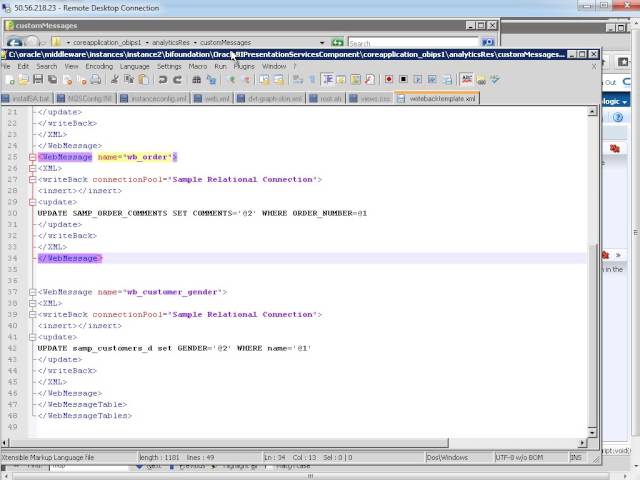Collapse the update fold marker on line 41
The width and height of the screenshot is (640, 480).
point(33,337)
